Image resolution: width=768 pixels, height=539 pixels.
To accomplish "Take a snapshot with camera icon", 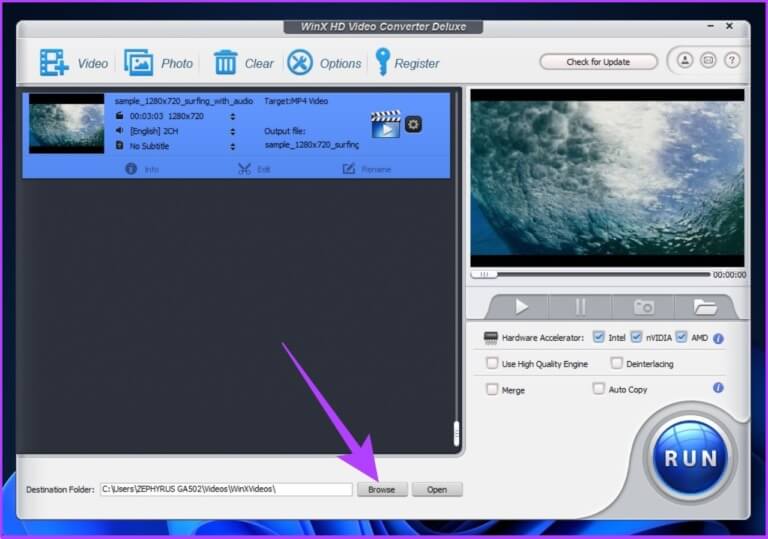I will tap(644, 307).
